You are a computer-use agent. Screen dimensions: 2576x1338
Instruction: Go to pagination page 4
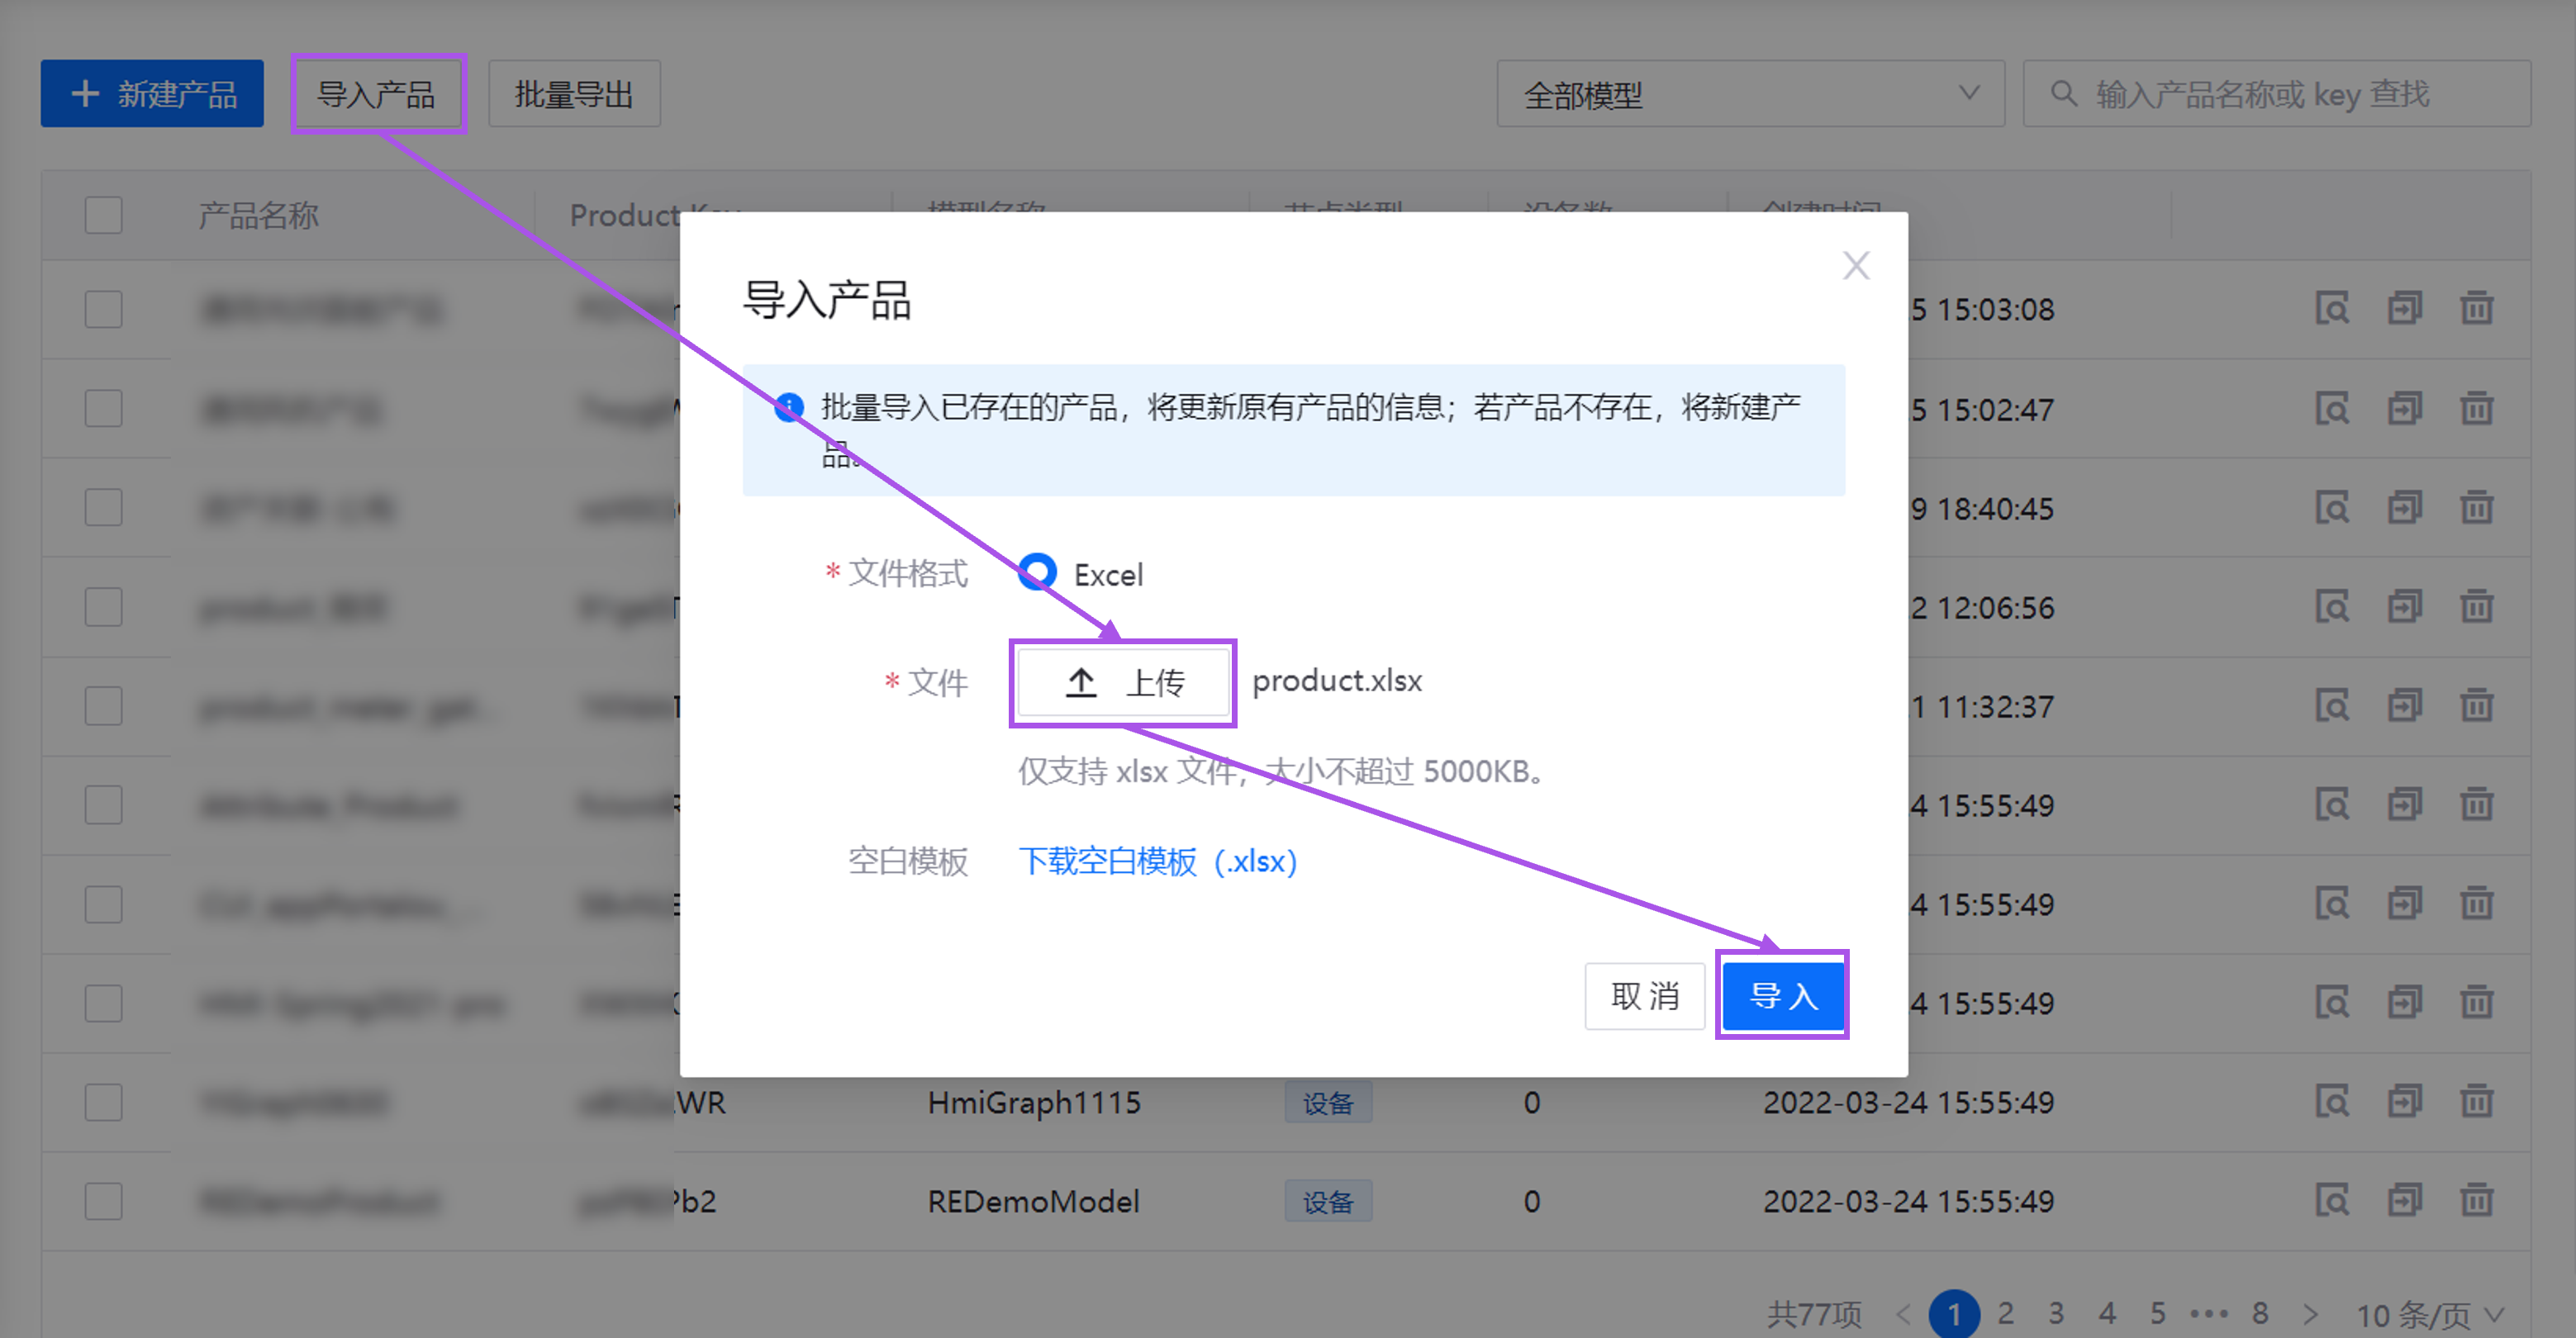pos(2107,1313)
